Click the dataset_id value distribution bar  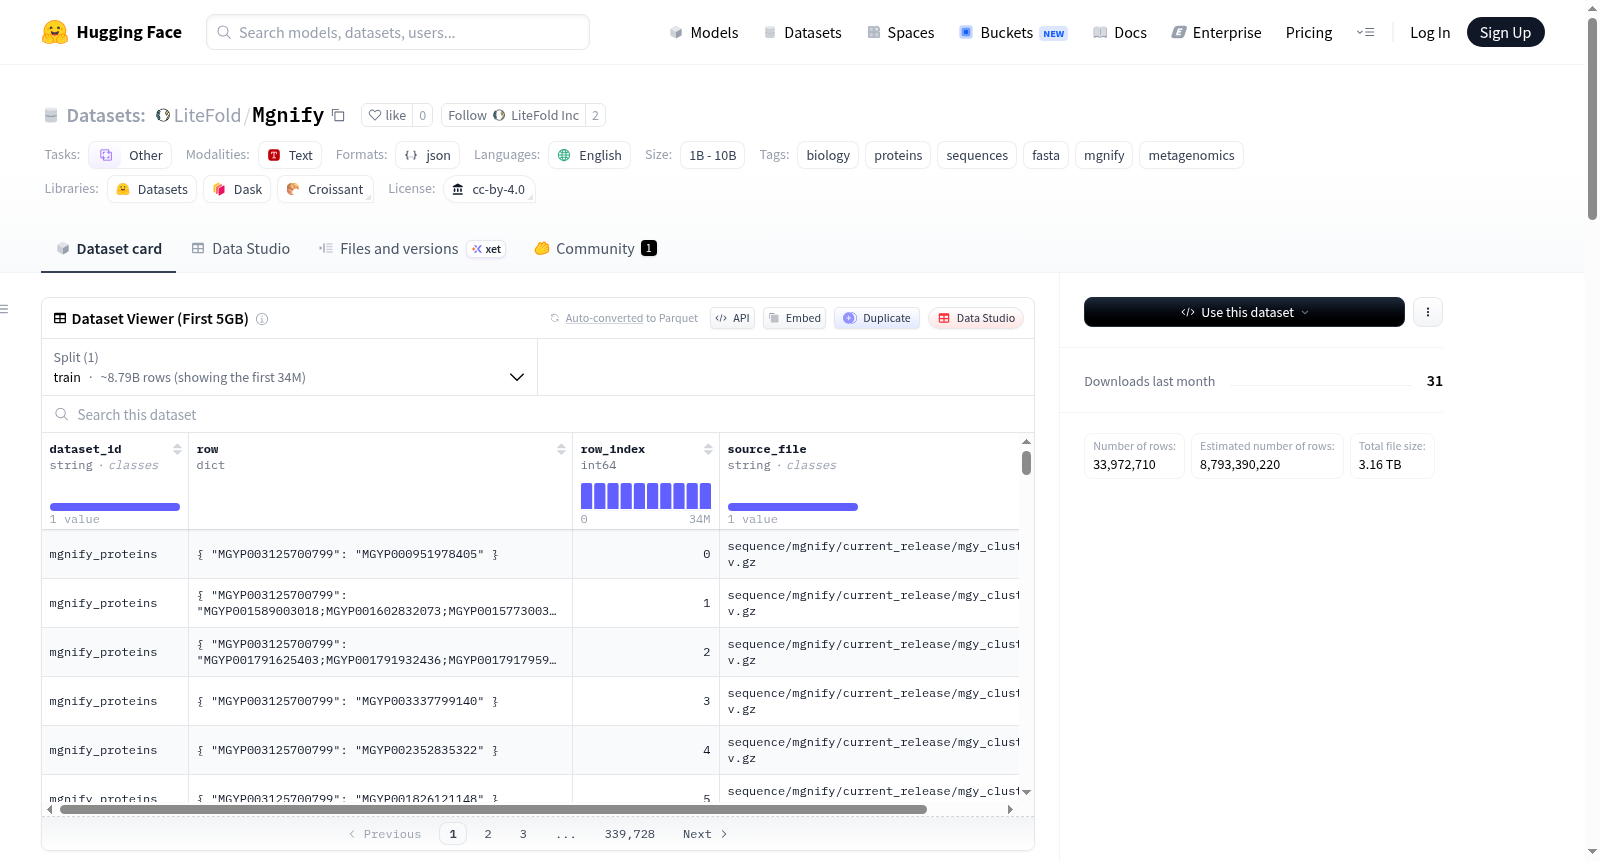click(115, 507)
